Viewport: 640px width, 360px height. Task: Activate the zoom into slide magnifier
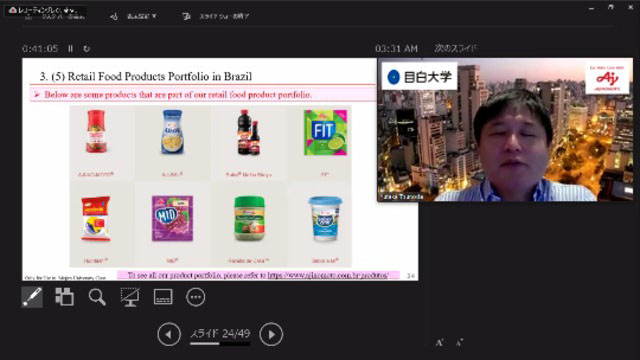point(97,297)
